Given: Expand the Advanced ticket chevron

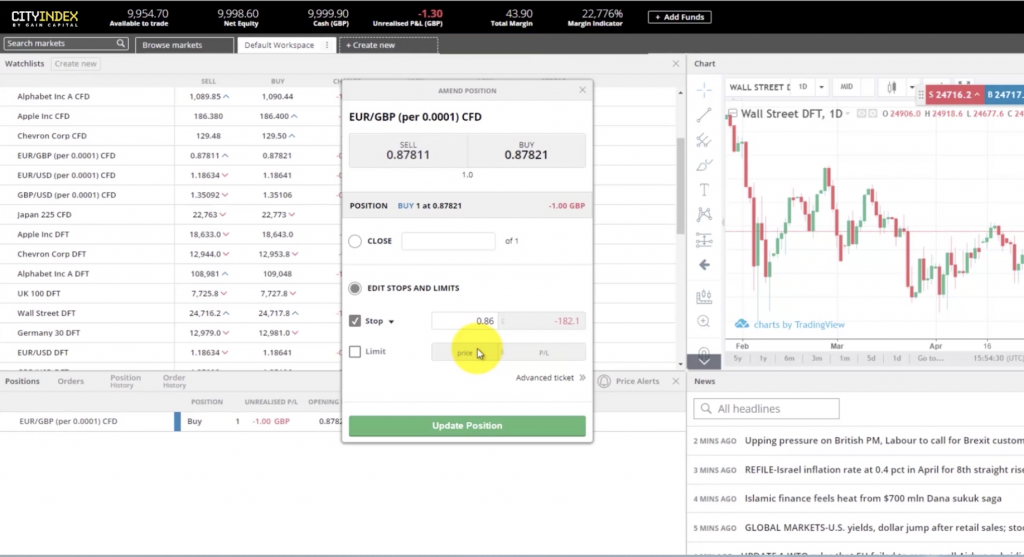Looking at the screenshot, I should click(582, 377).
